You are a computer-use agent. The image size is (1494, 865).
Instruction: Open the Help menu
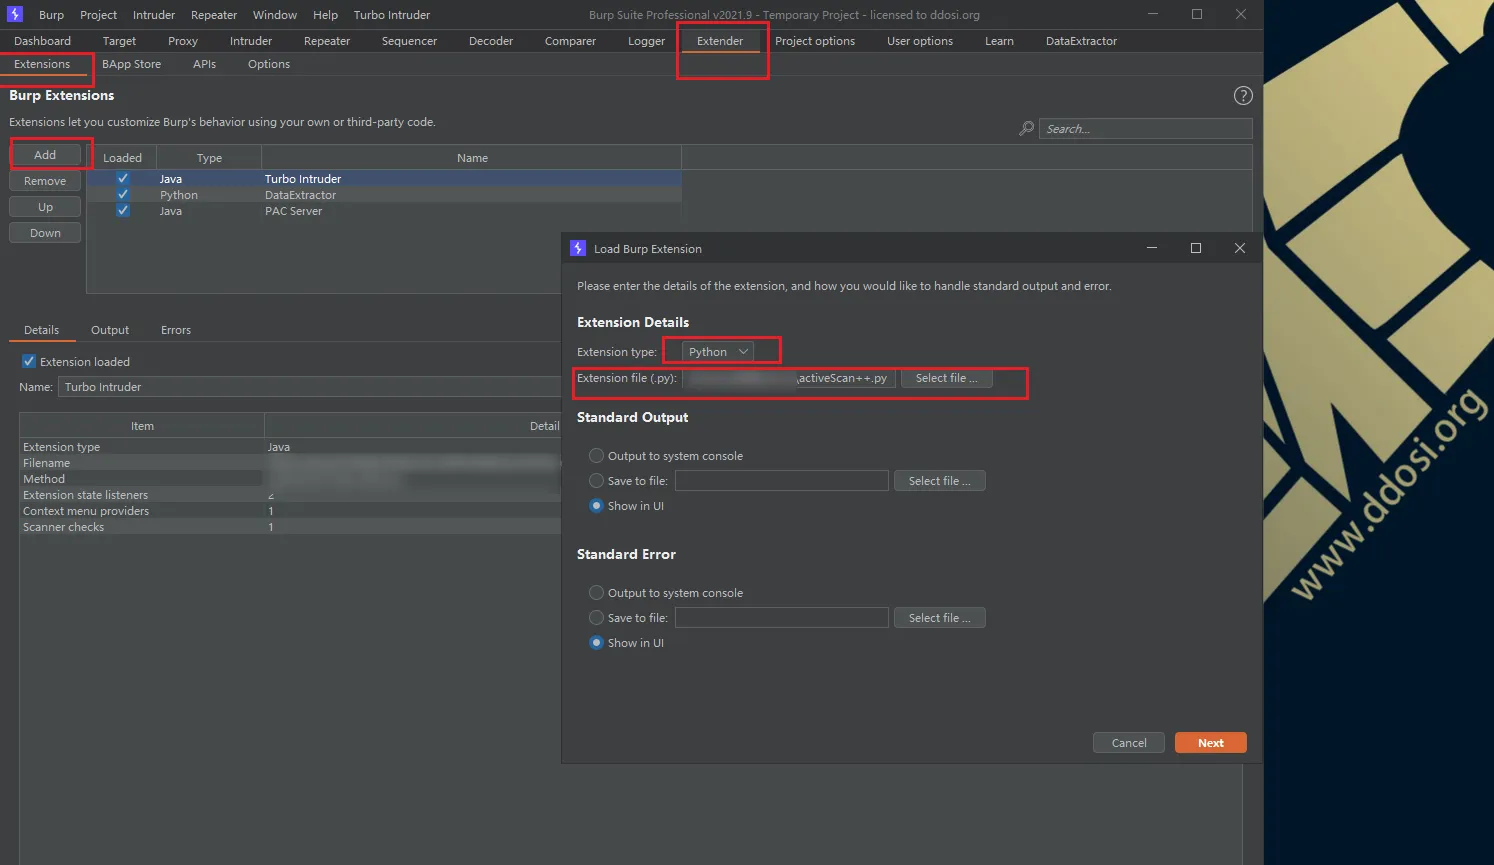(x=325, y=15)
